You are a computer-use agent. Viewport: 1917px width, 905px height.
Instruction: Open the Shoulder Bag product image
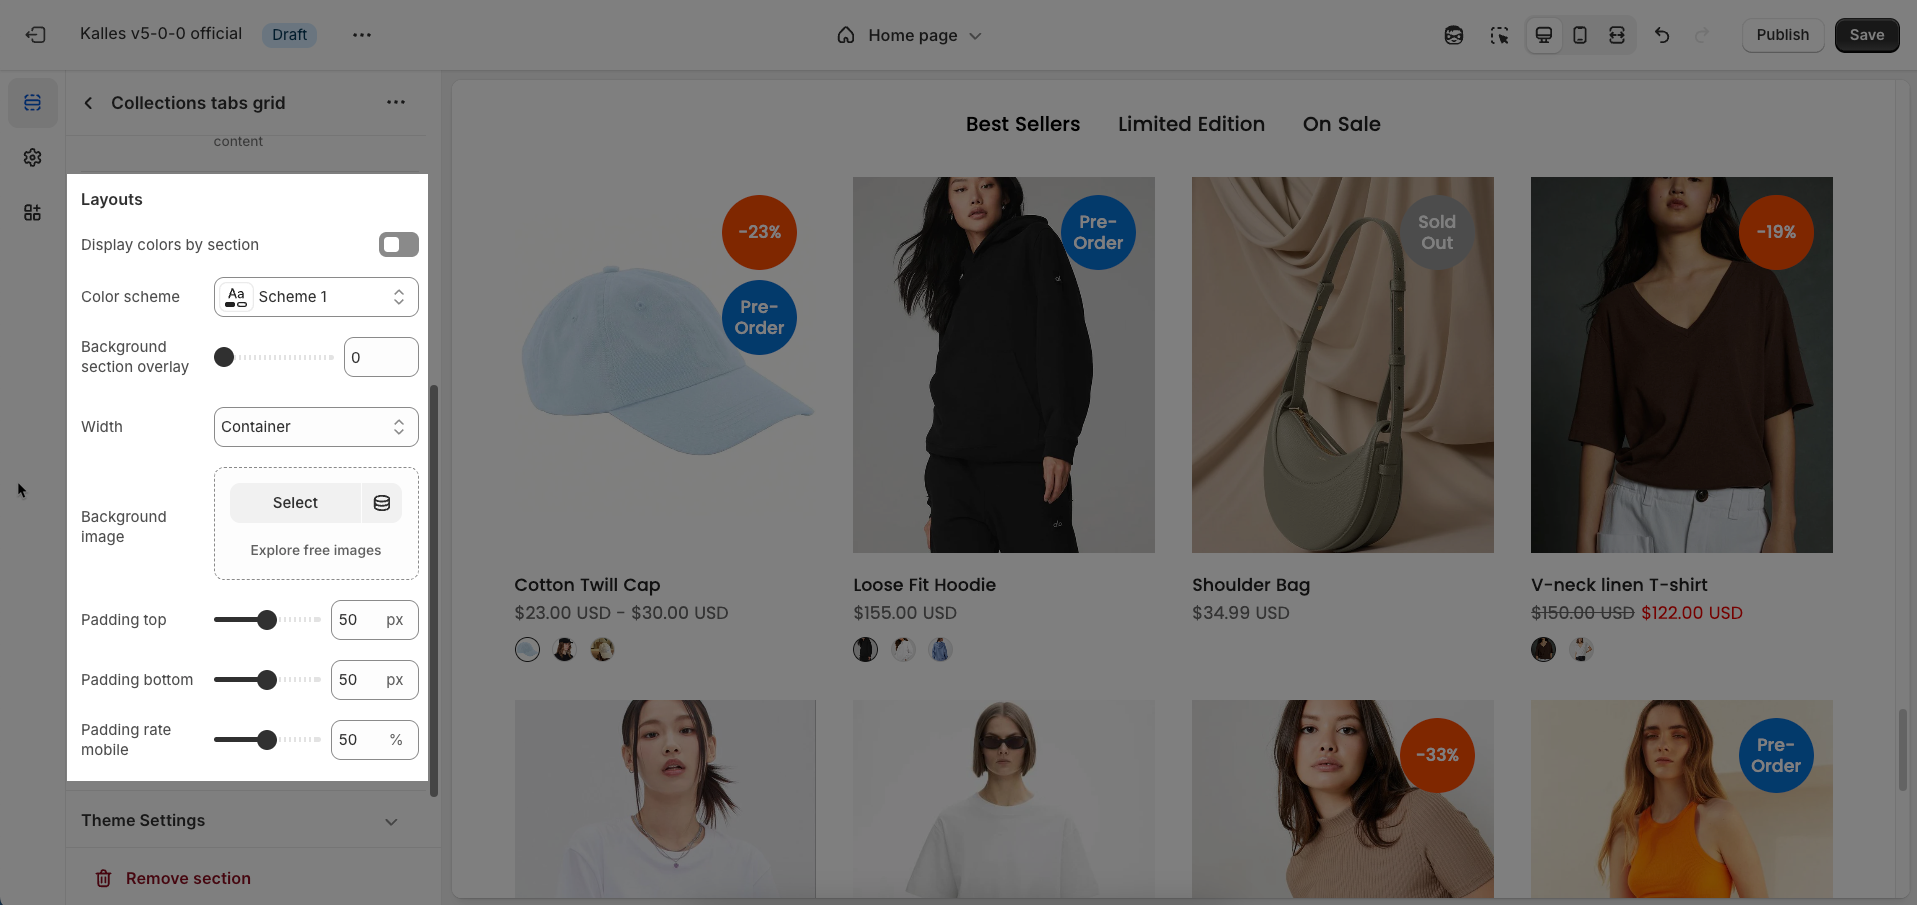click(x=1343, y=365)
